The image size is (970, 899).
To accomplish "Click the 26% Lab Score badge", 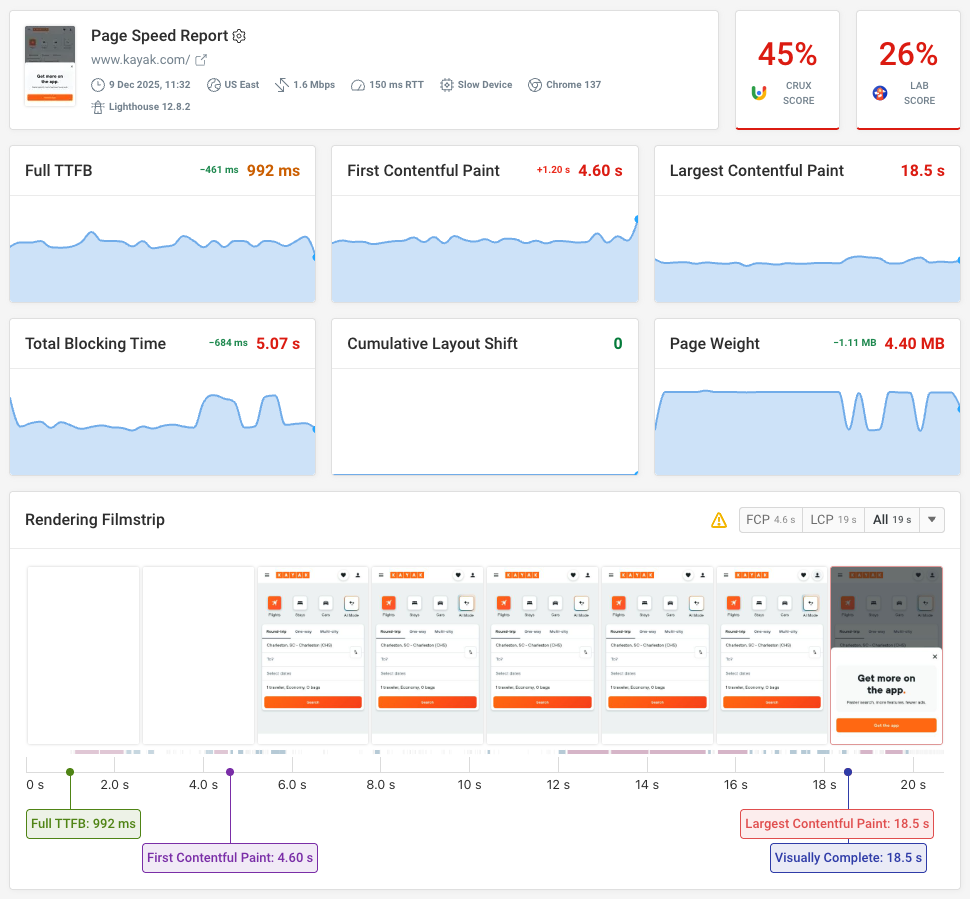I will click(x=907, y=70).
